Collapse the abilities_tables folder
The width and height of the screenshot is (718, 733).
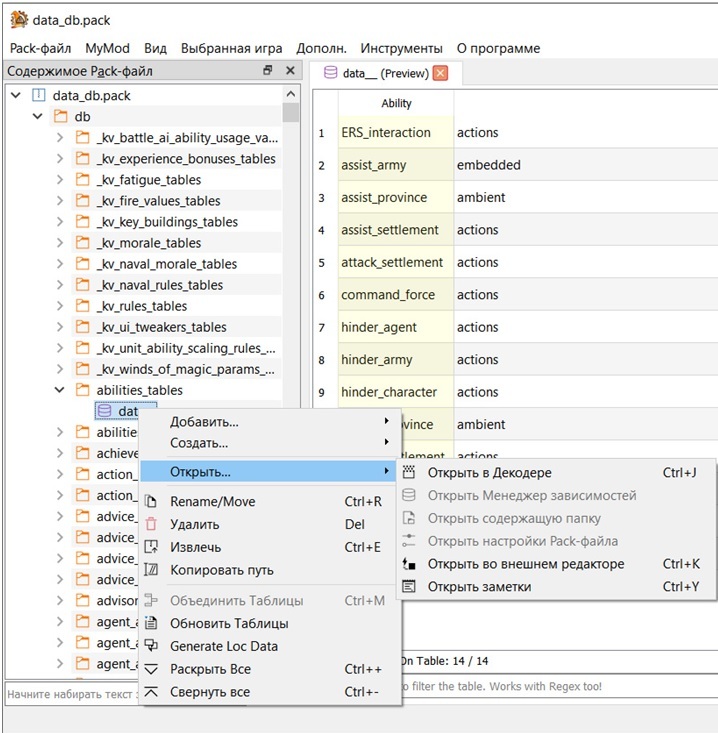[x=60, y=390]
